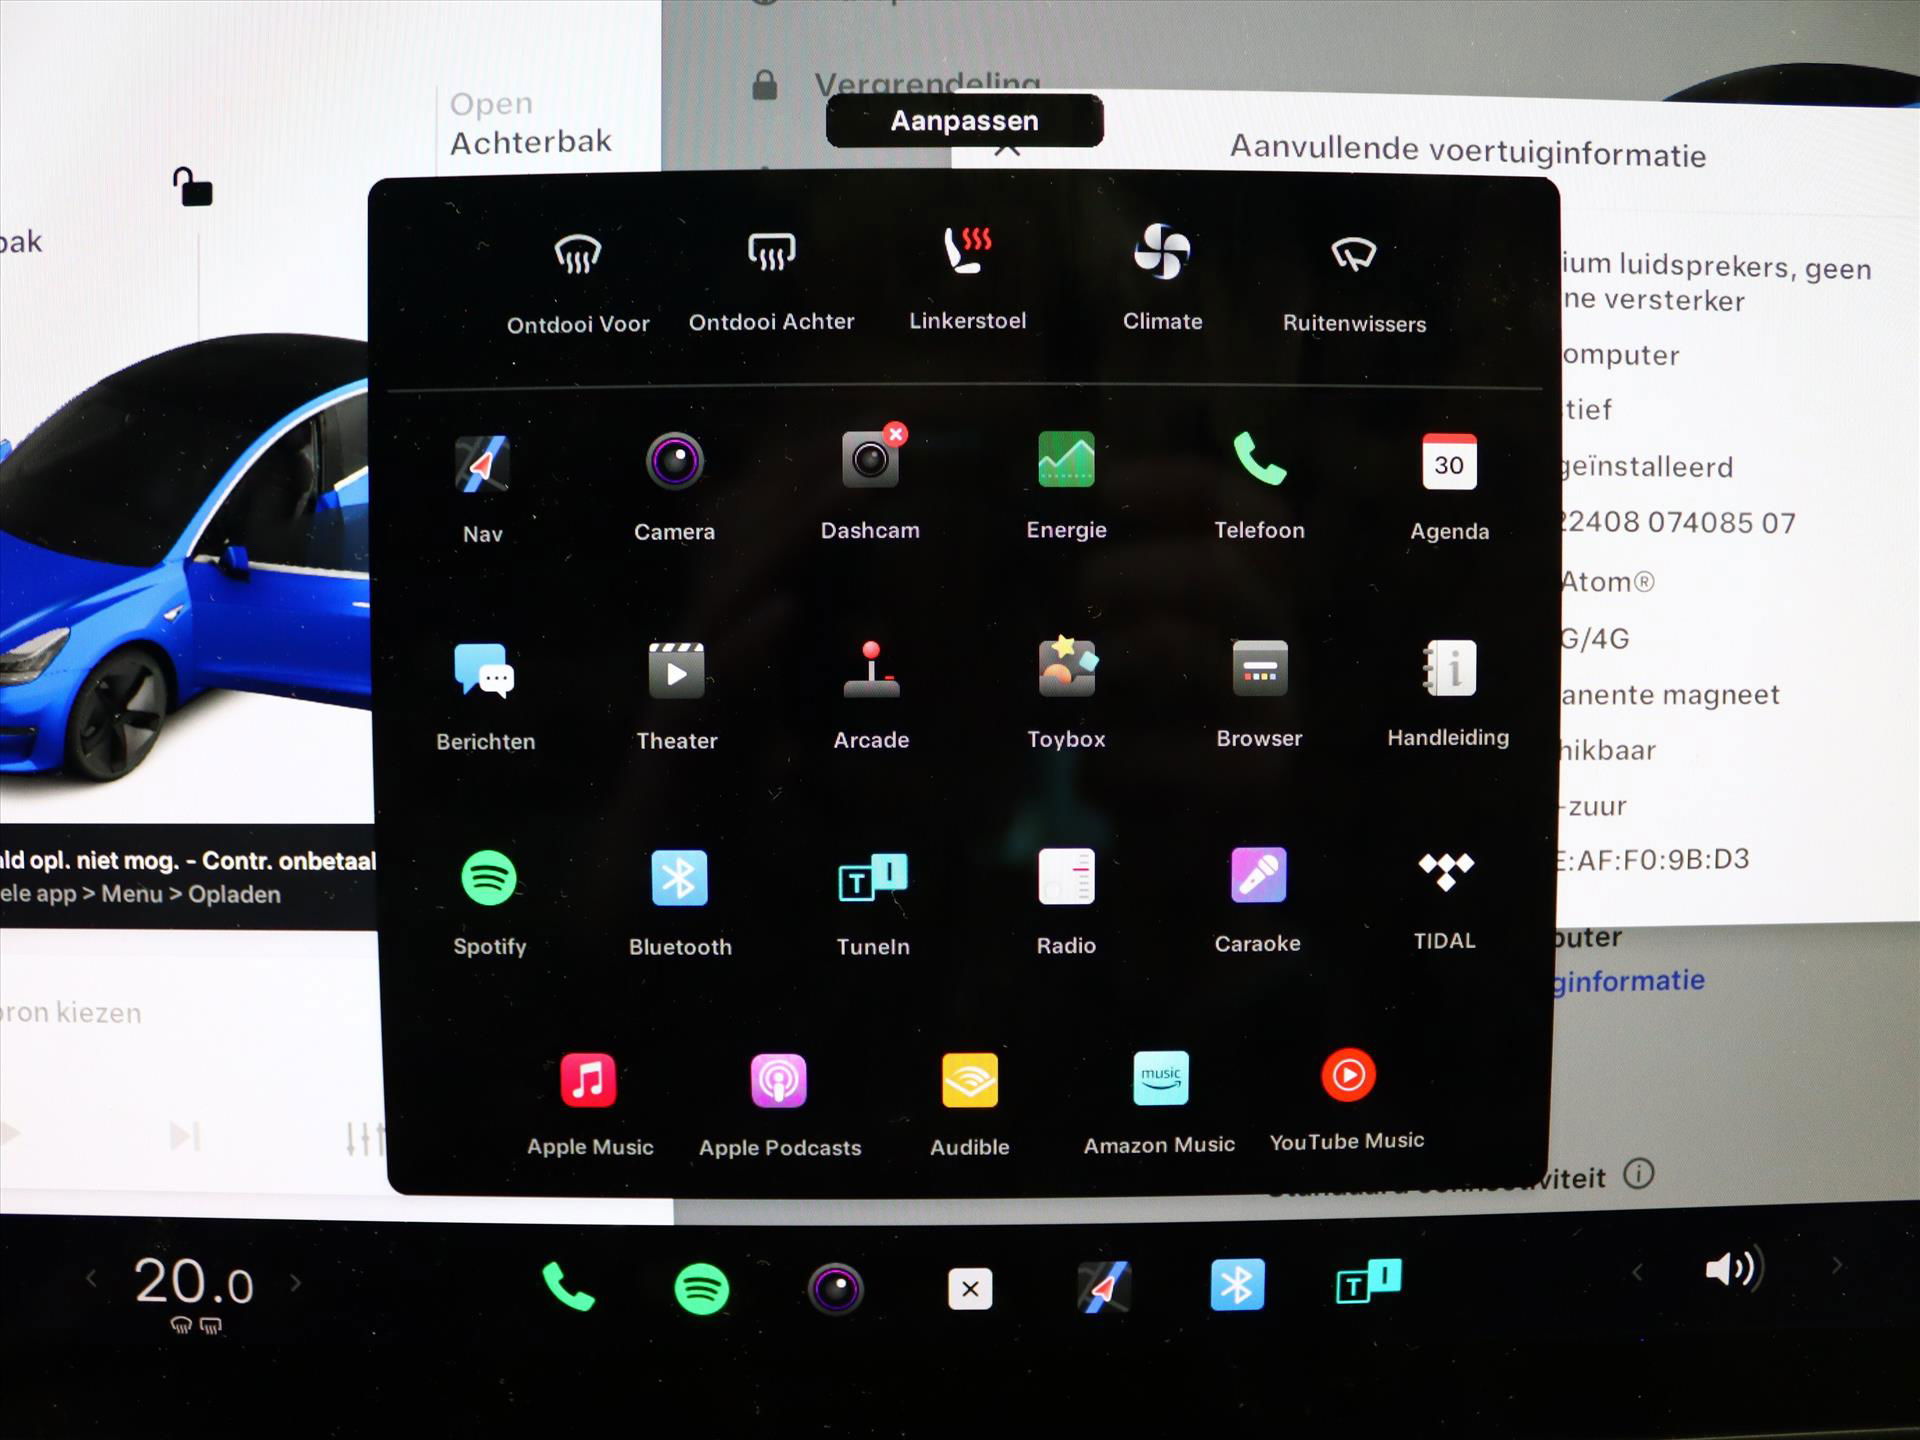Viewport: 1920px width, 1440px height.
Task: Select the Vergrendeling menu item
Action: (897, 84)
